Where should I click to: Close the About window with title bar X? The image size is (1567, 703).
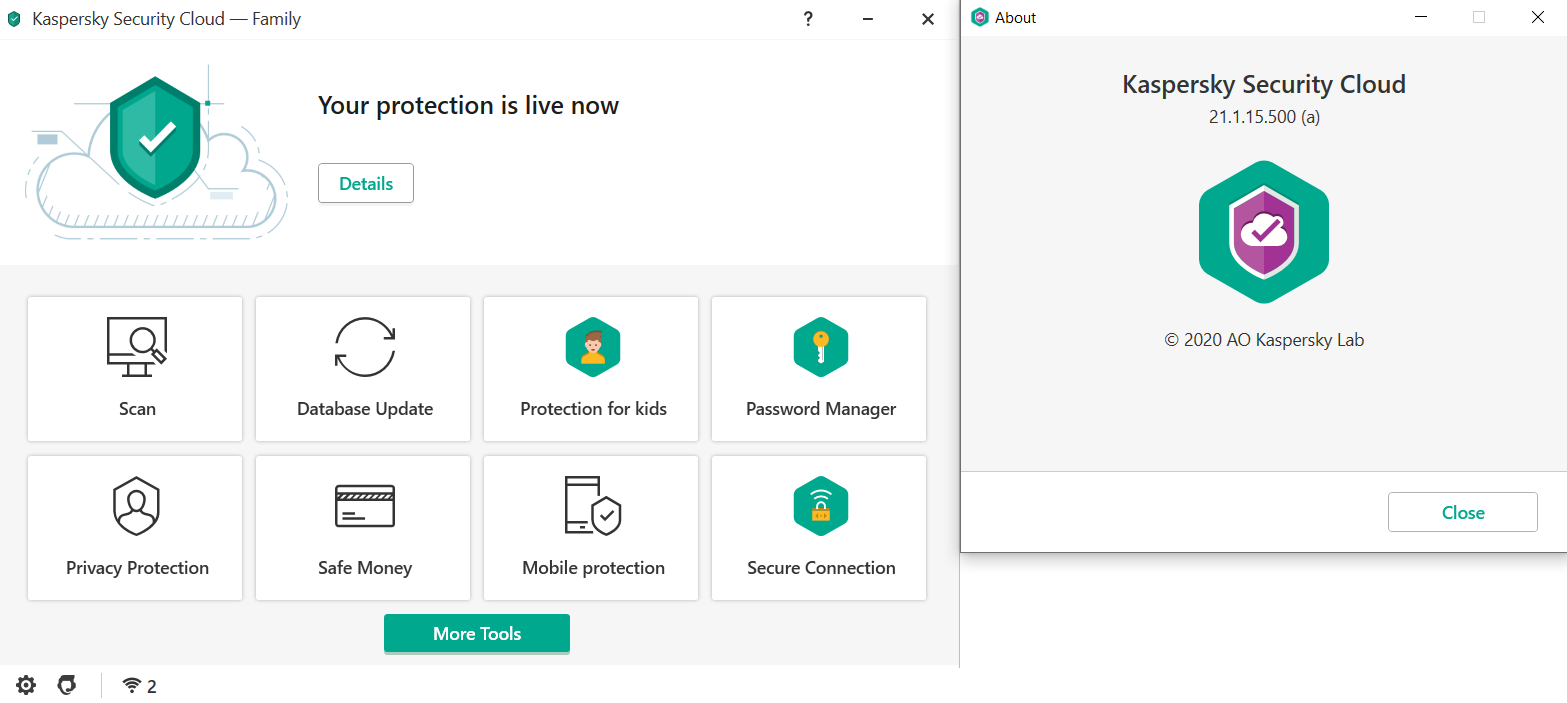1538,17
